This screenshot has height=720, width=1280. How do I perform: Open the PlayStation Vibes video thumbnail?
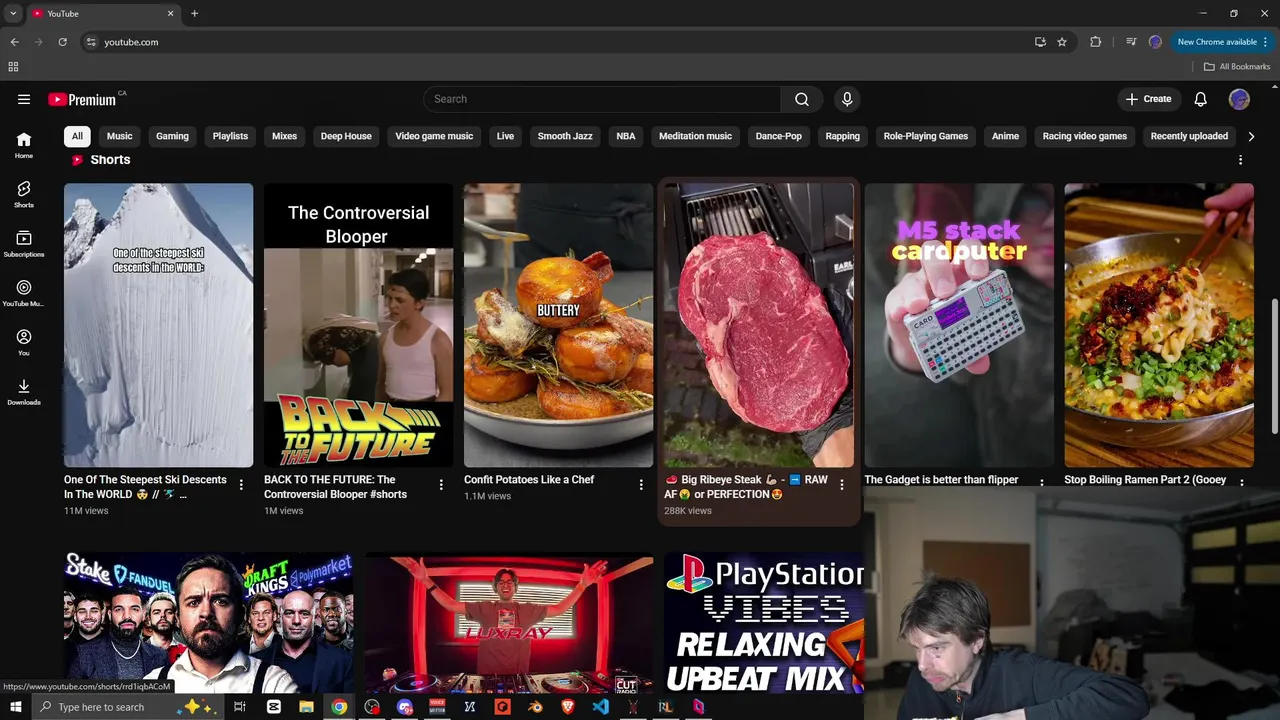coord(764,622)
